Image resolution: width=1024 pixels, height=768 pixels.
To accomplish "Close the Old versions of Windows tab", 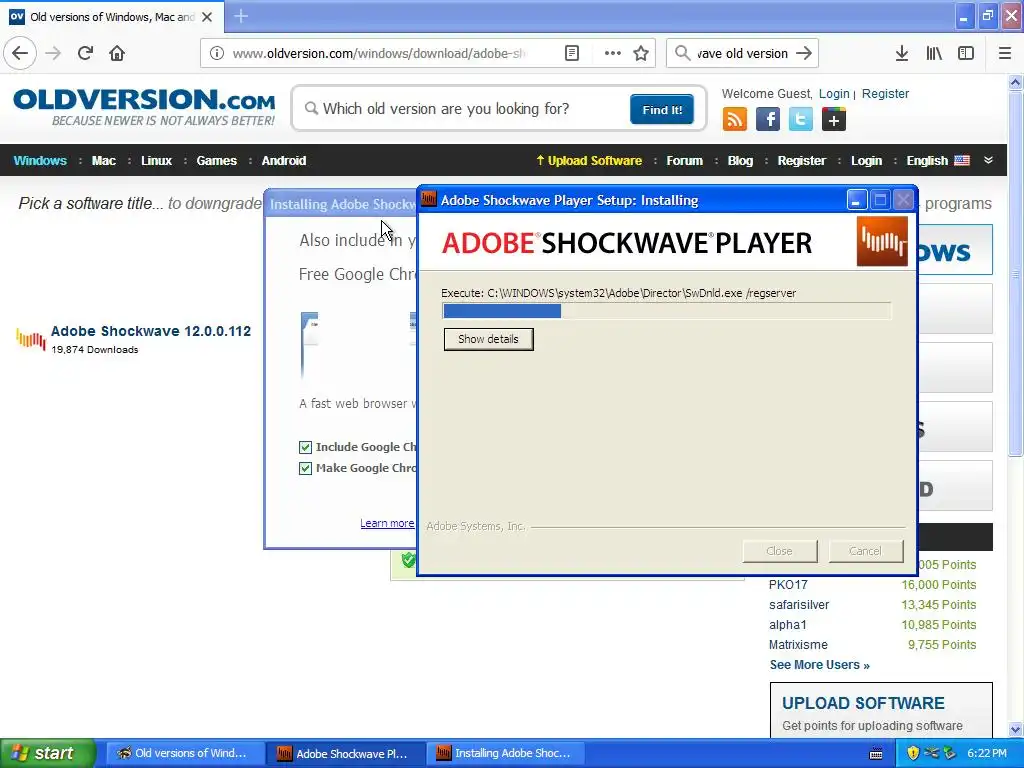I will [x=207, y=17].
